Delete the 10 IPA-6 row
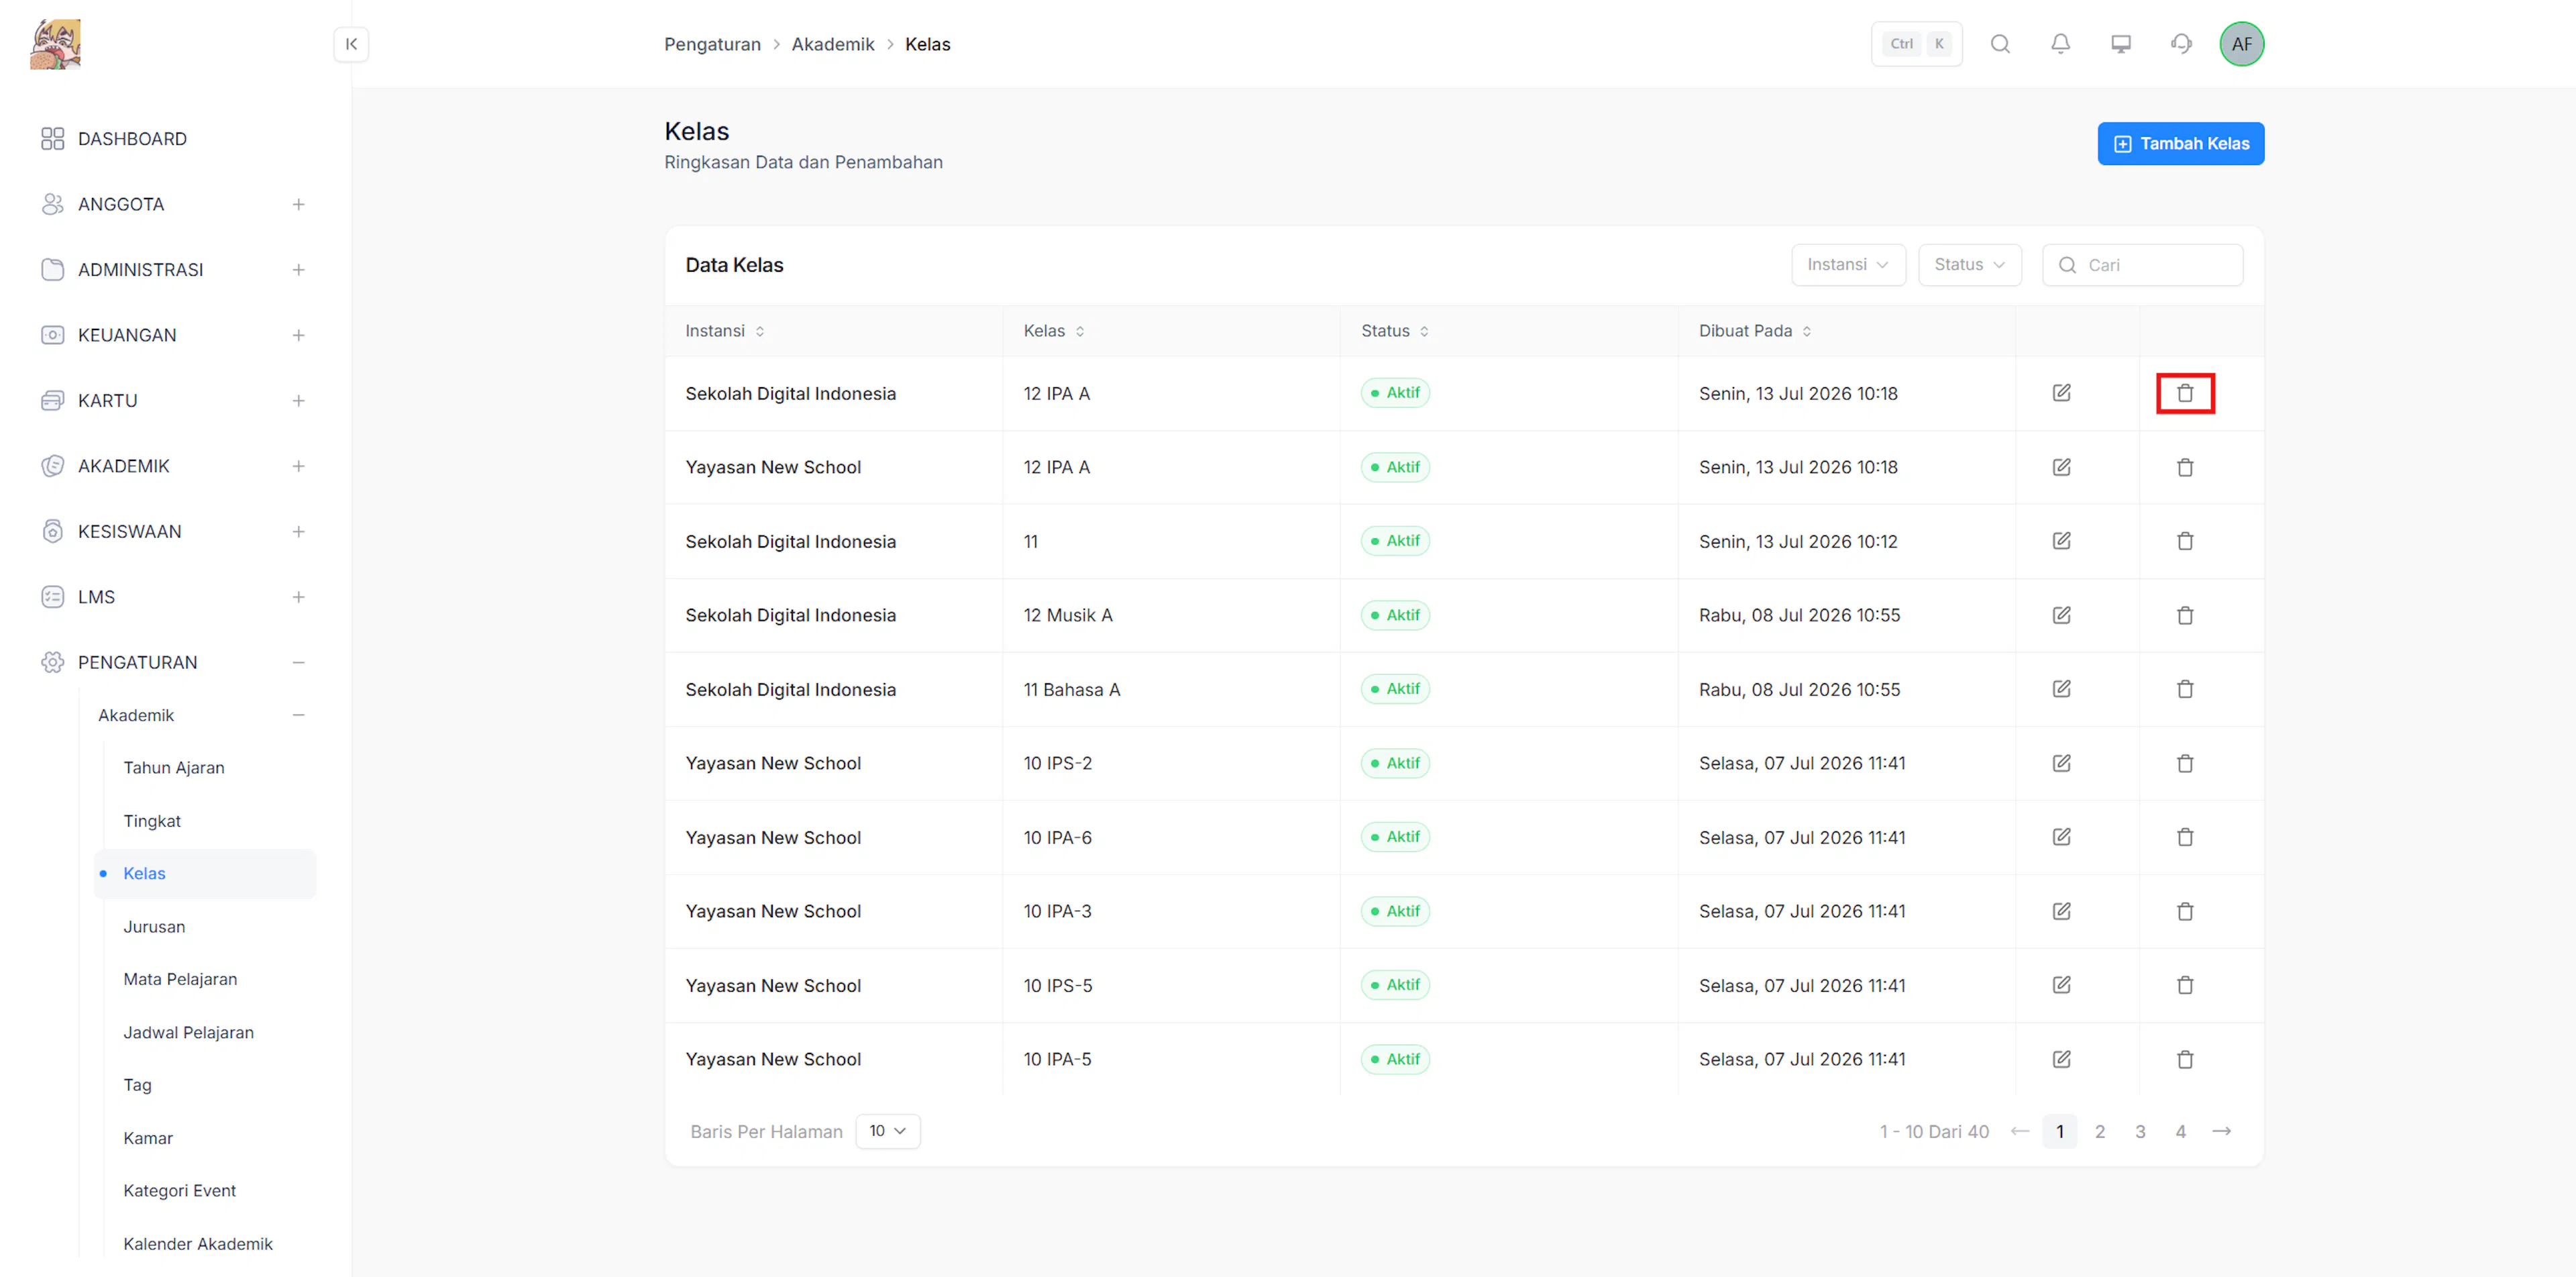 tap(2185, 837)
